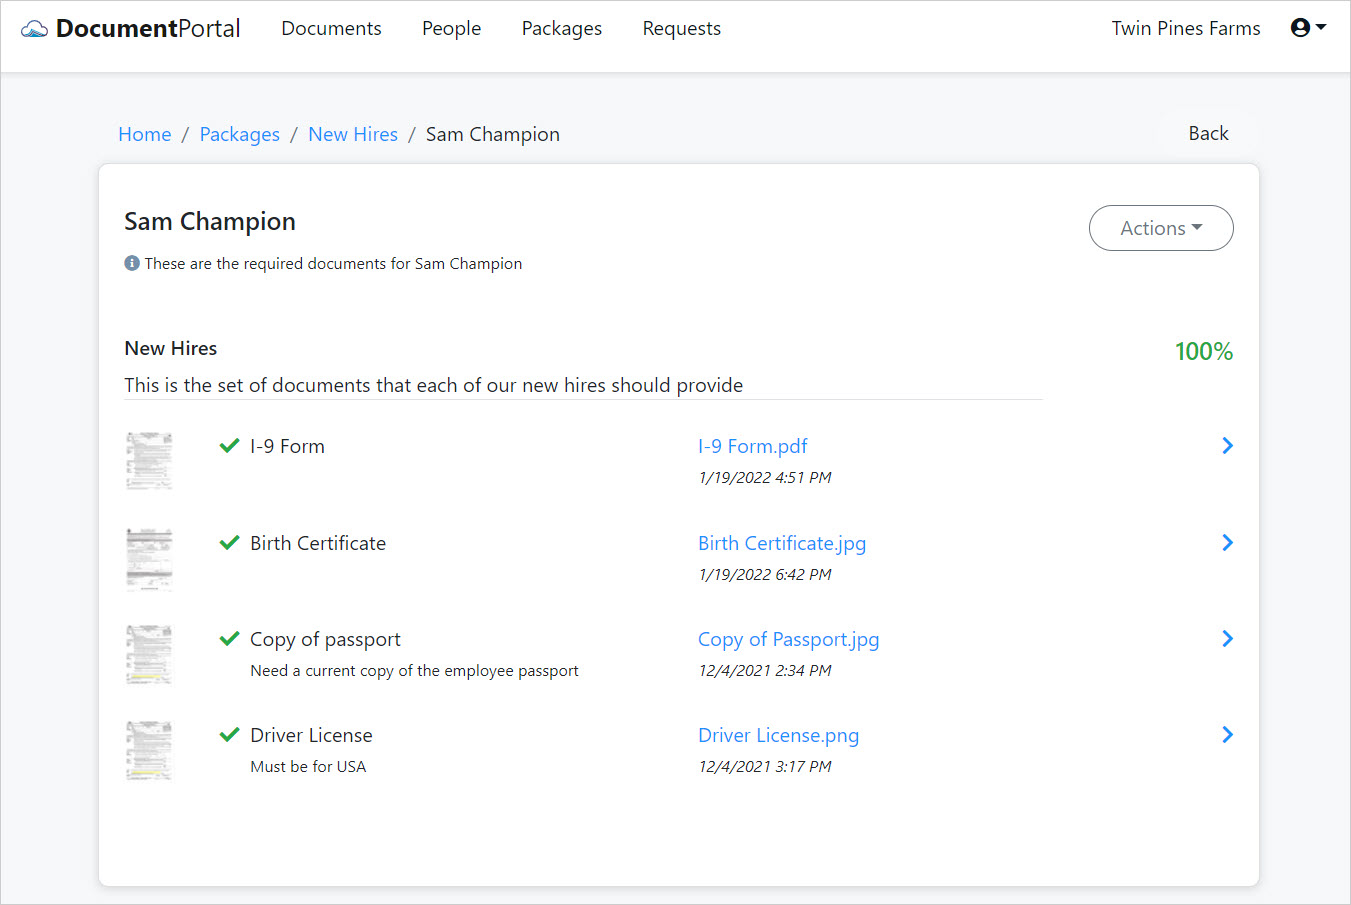Switch to the Documents section
The width and height of the screenshot is (1351, 905).
331,28
